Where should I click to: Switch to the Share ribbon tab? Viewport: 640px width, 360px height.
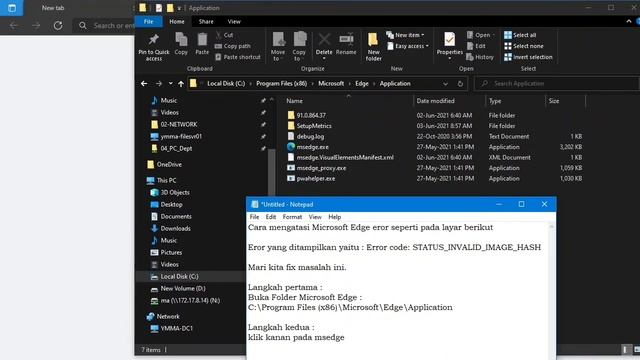[206, 22]
